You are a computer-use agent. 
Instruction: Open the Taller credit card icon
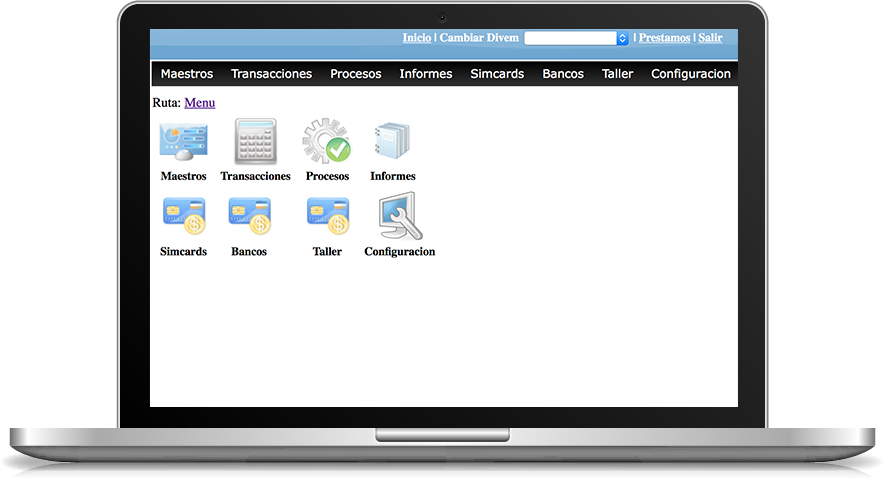(328, 216)
